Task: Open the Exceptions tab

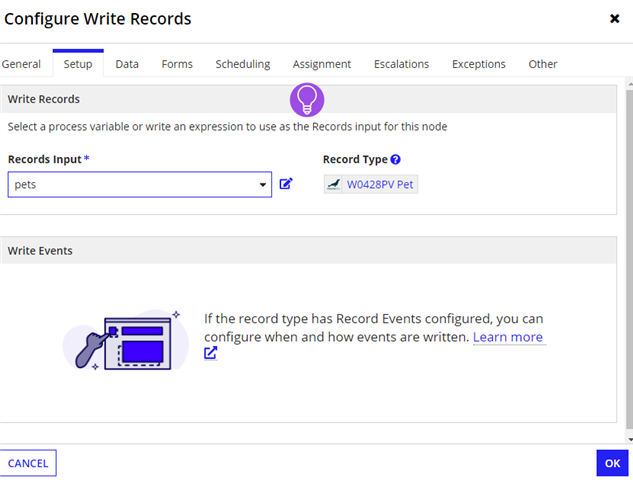Action: 479,64
